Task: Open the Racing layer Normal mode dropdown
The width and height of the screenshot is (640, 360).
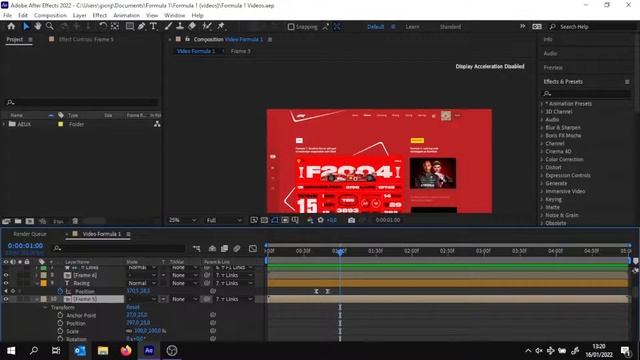Action: click(x=142, y=283)
